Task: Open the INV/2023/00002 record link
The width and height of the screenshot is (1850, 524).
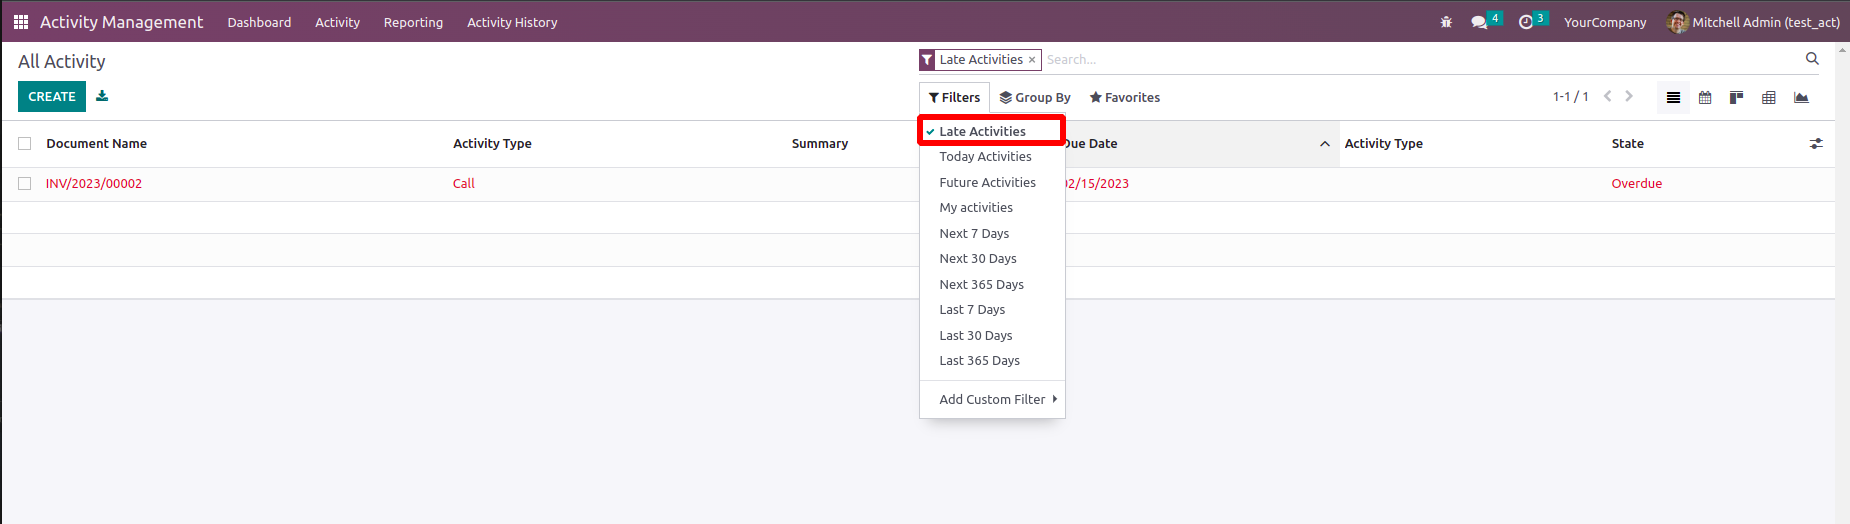Action: coord(94,184)
